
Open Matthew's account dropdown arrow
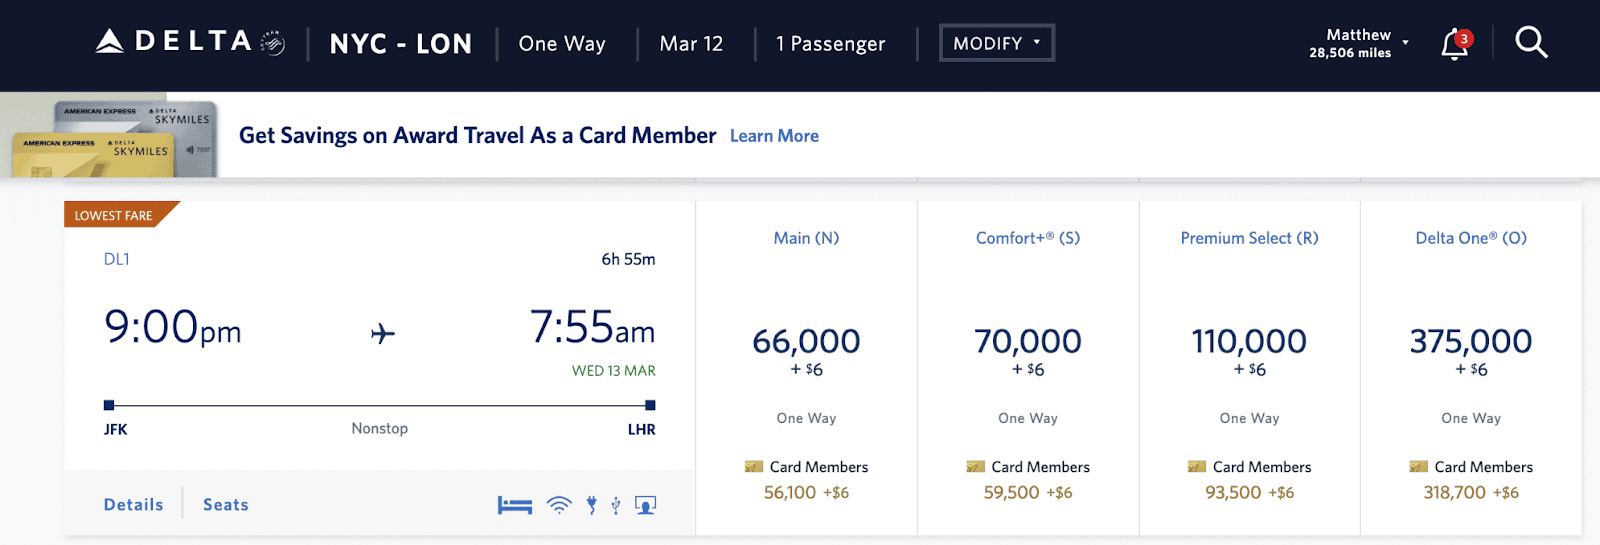coord(1406,43)
